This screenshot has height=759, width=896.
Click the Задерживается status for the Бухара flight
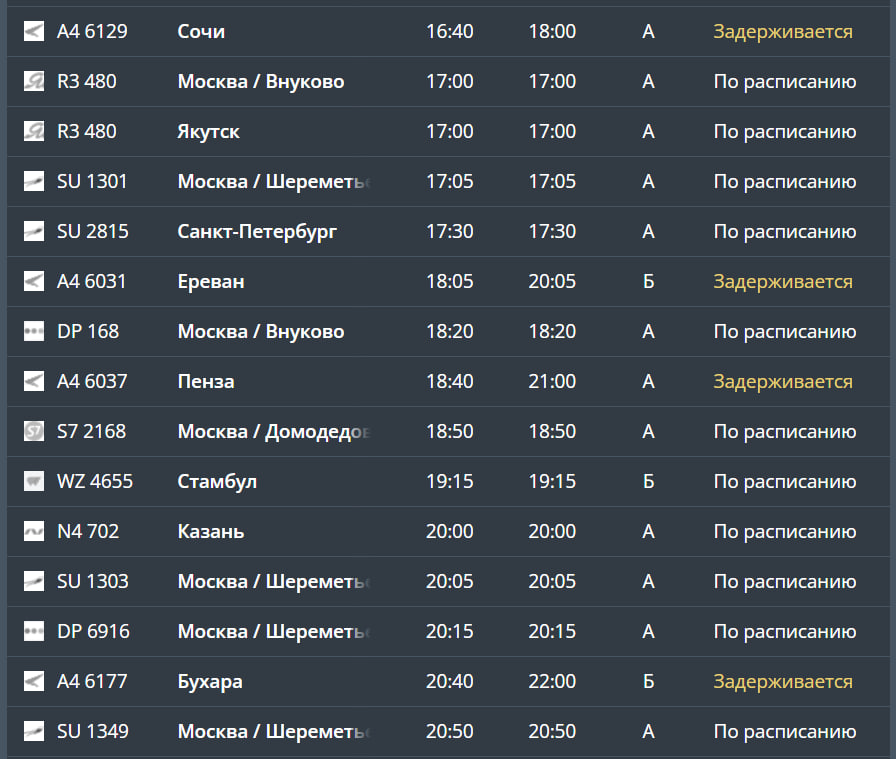coord(782,682)
